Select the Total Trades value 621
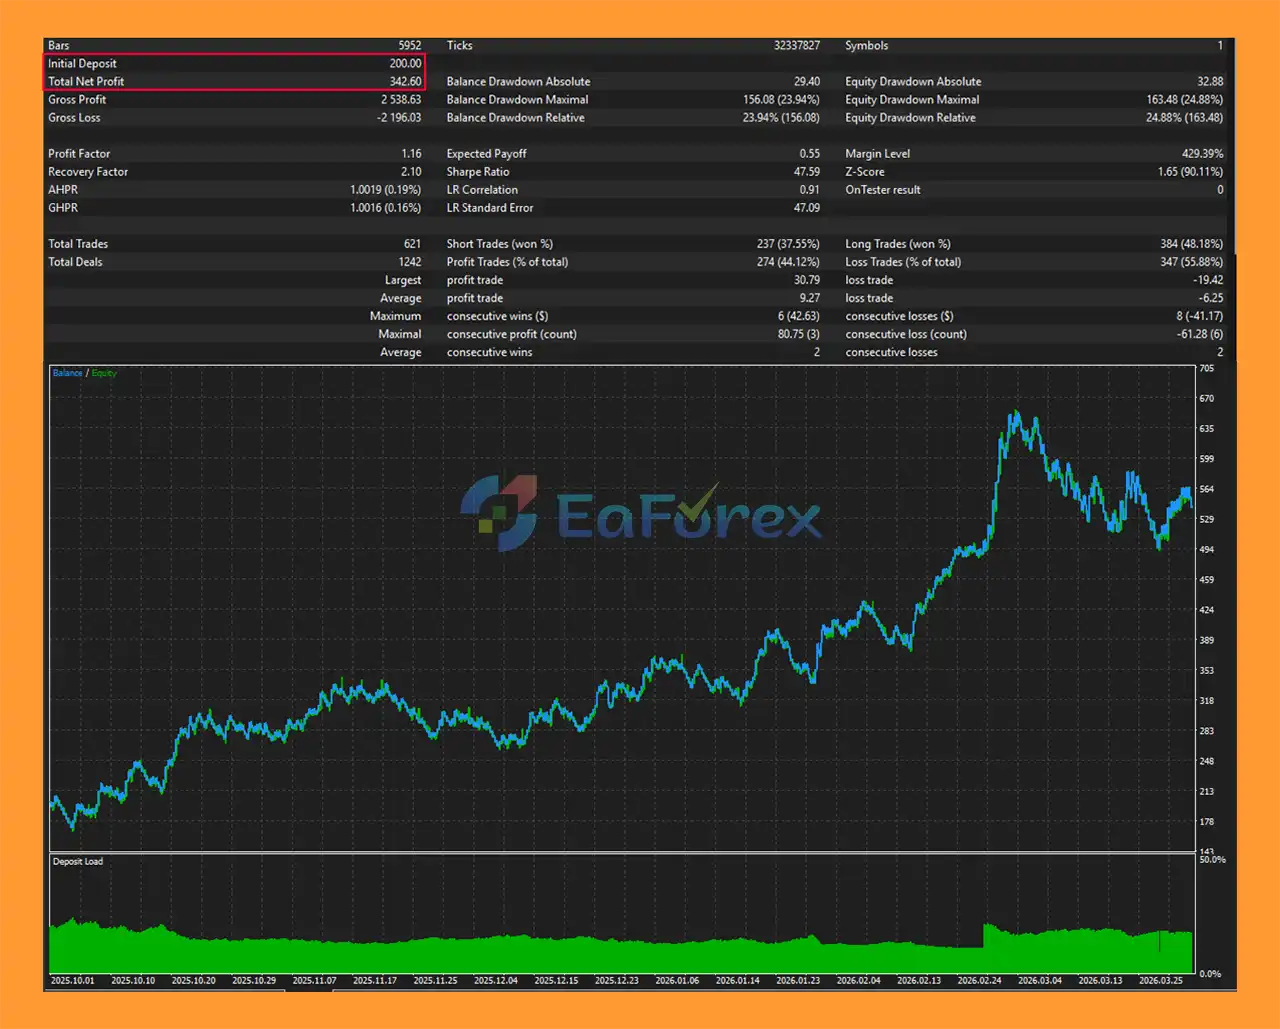The height and width of the screenshot is (1029, 1280). 412,244
